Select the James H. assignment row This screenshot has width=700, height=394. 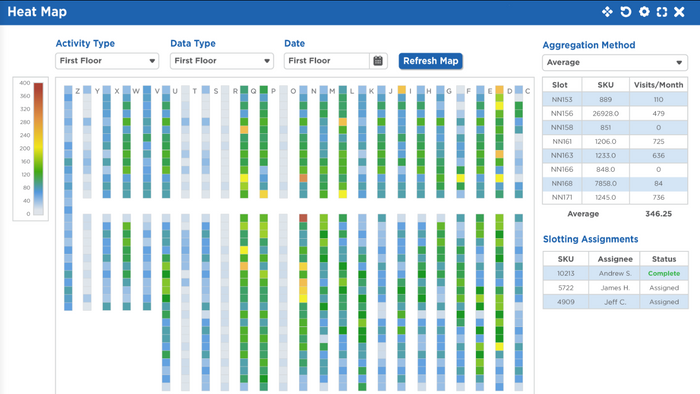coord(615,288)
